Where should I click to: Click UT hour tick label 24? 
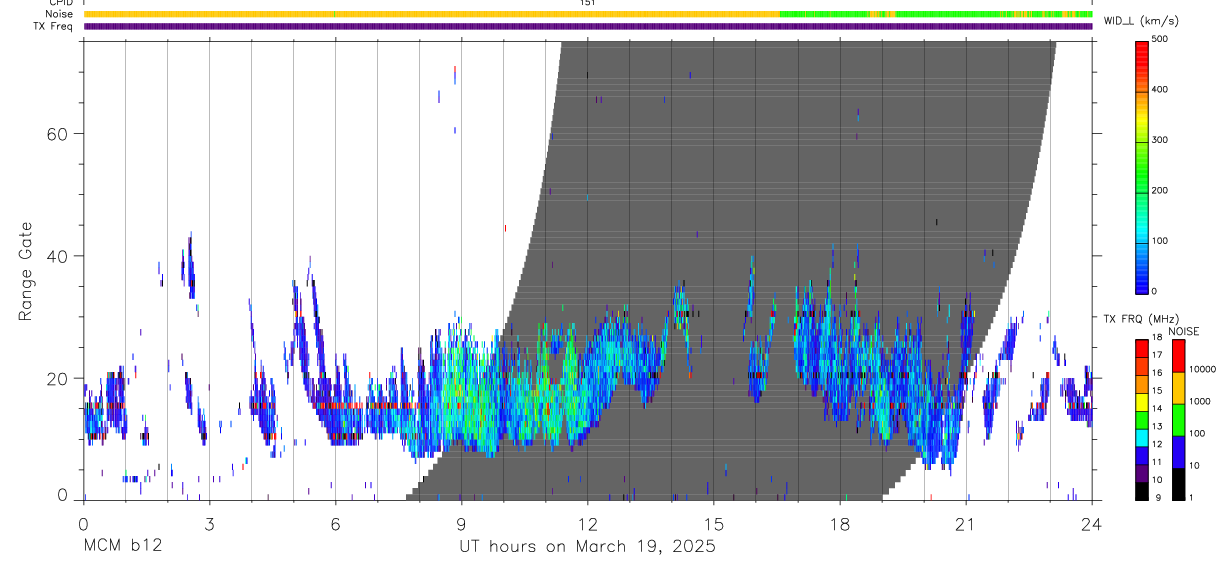pos(1092,523)
